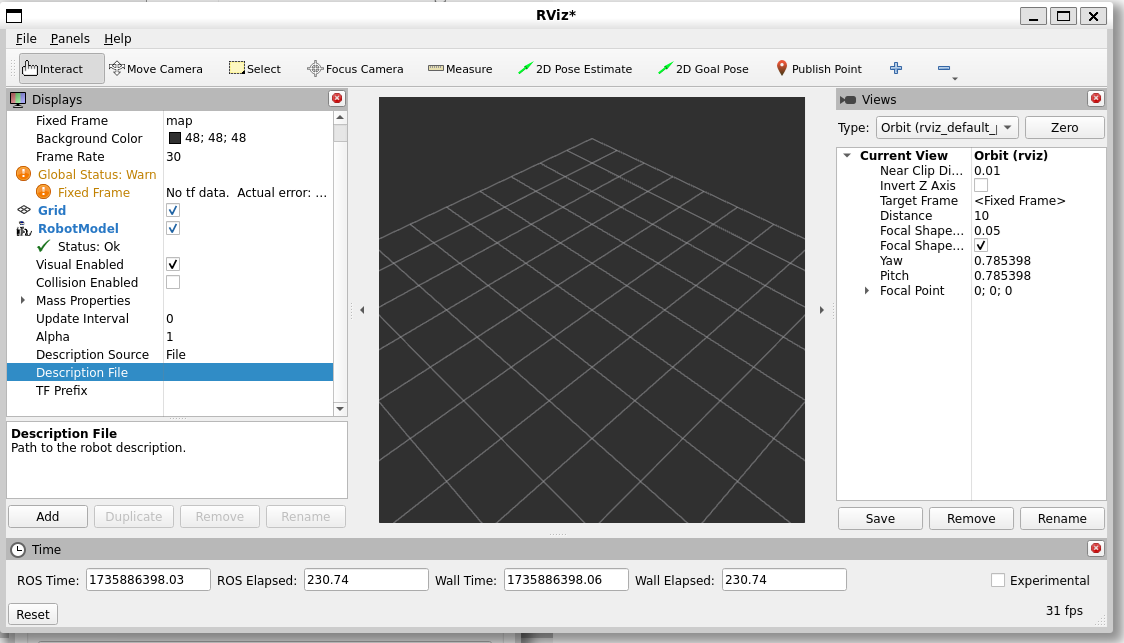Image resolution: width=1124 pixels, height=643 pixels.
Task: Open the view Type dropdown
Action: pyautogui.click(x=947, y=128)
